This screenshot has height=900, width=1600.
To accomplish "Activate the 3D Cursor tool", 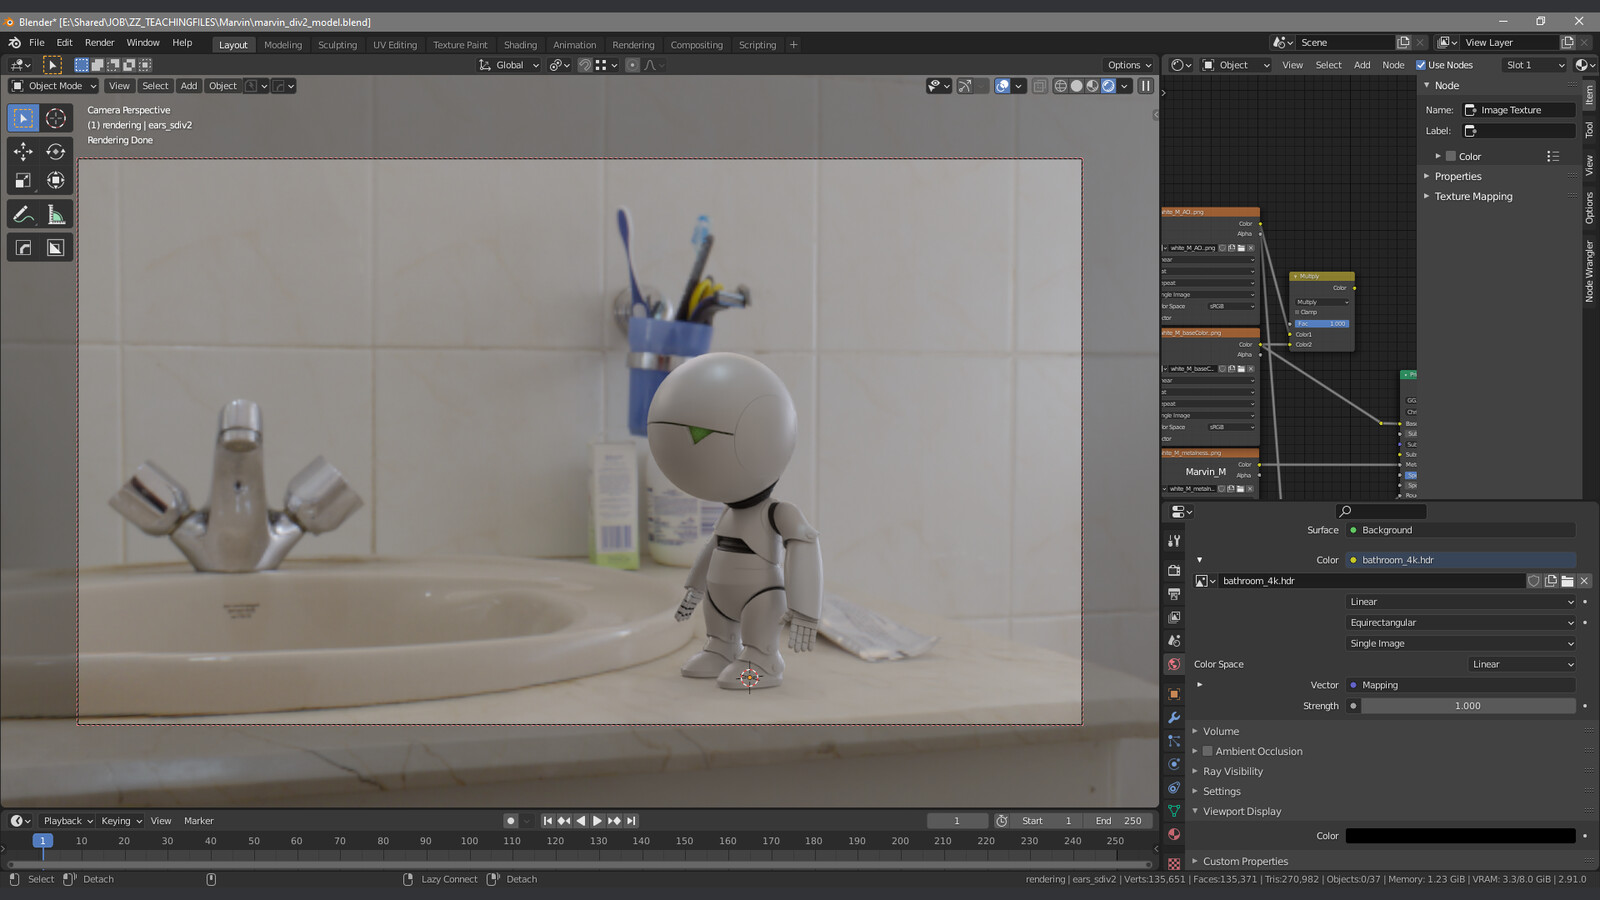I will click(x=56, y=118).
